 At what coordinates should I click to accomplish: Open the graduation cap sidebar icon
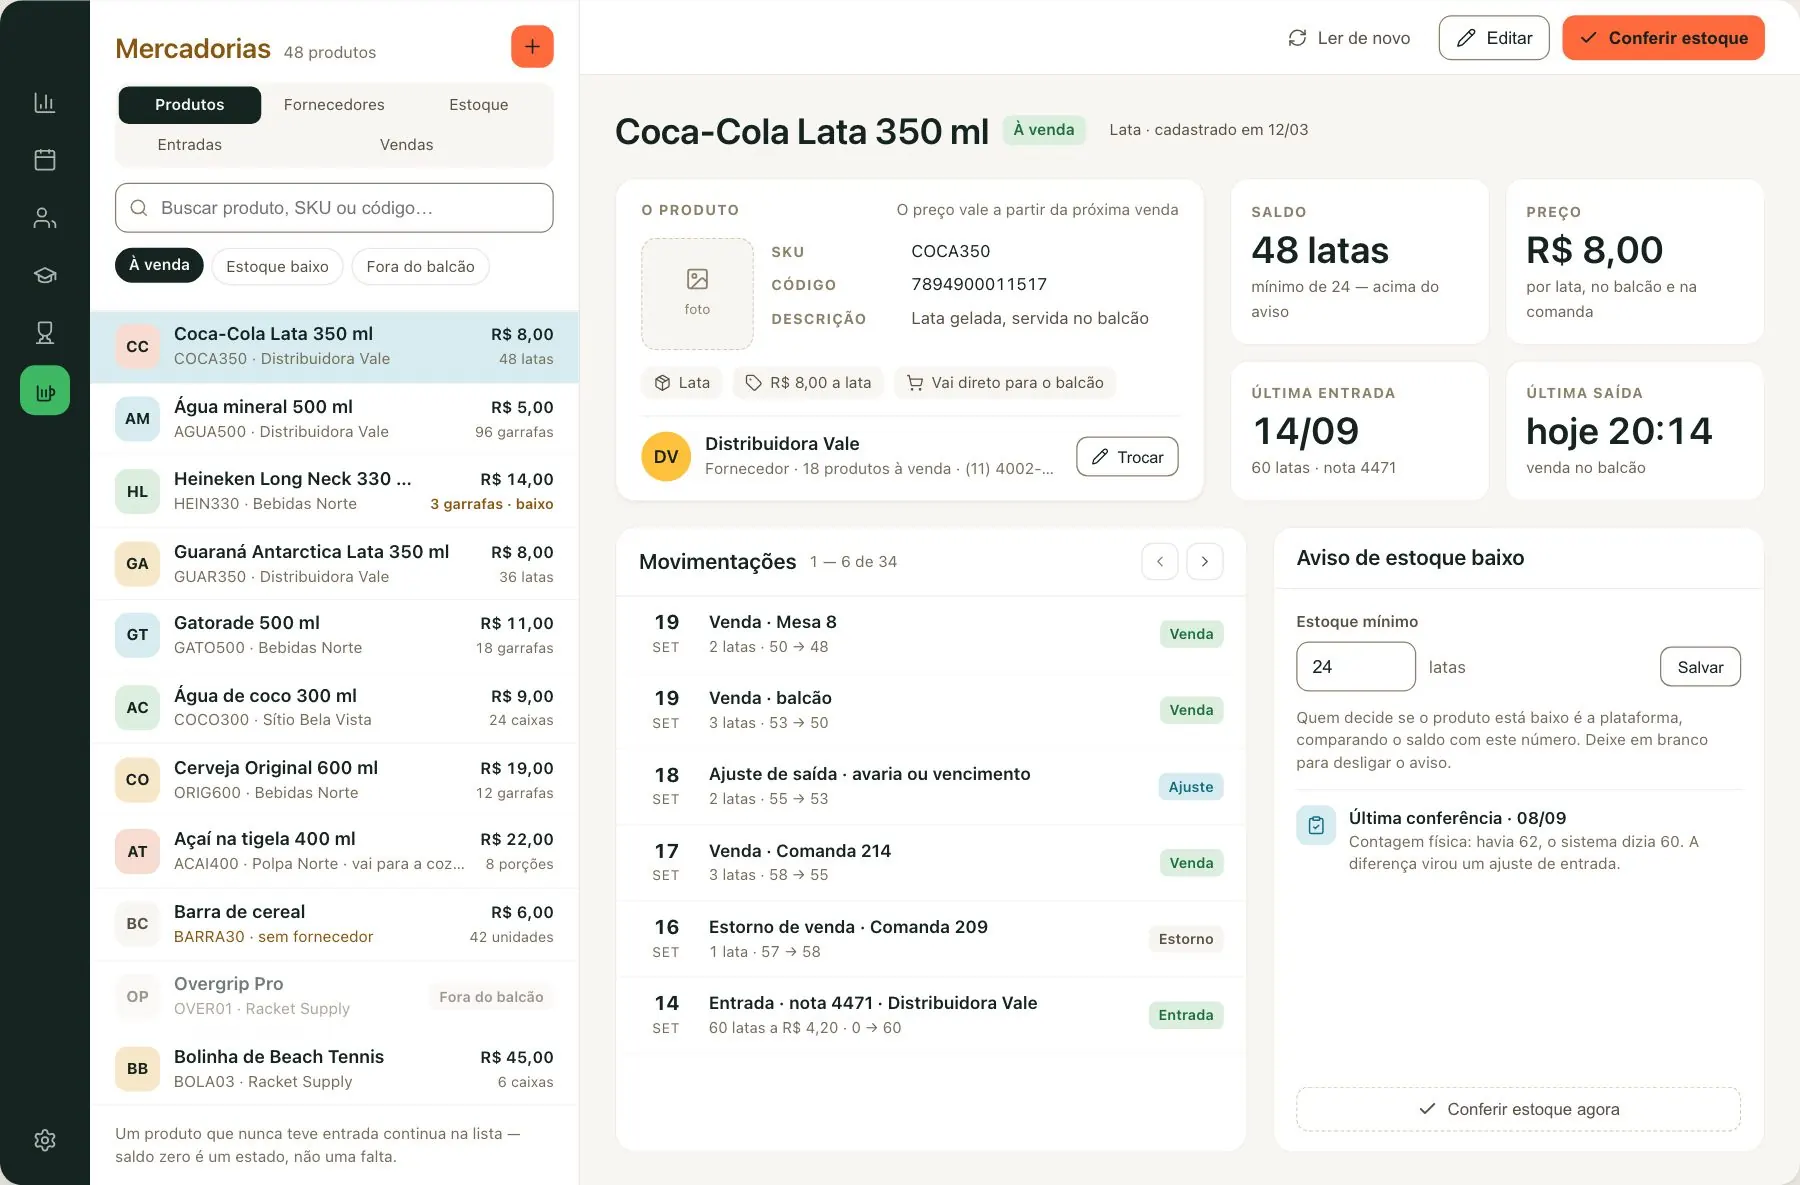point(45,275)
